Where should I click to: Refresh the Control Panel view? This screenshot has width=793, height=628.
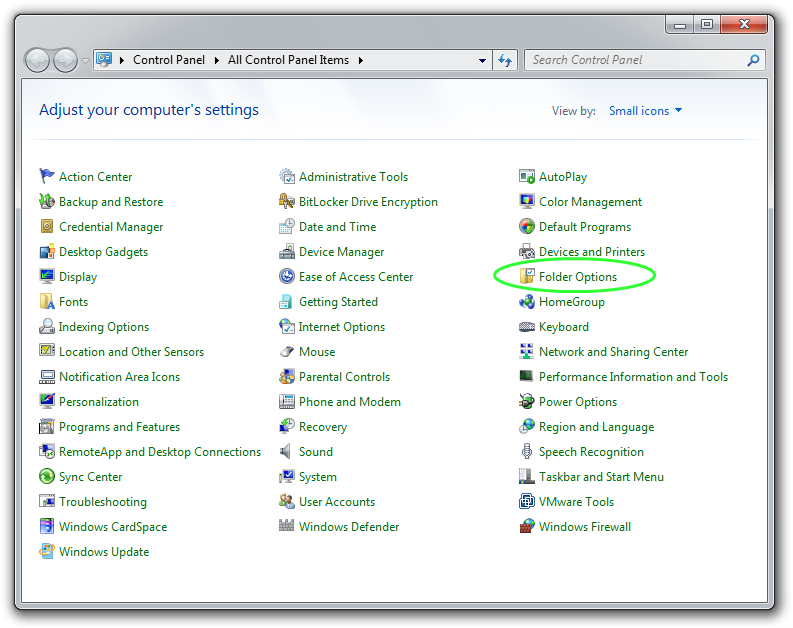click(x=505, y=60)
